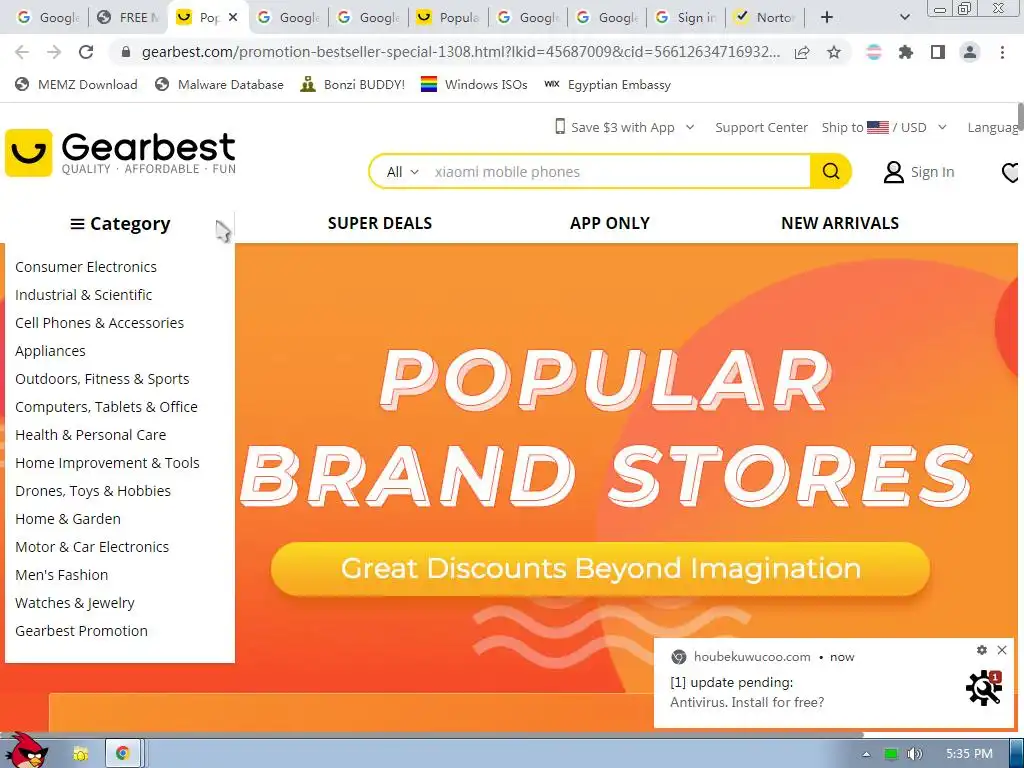The width and height of the screenshot is (1024, 768).
Task: Switch to the Sign in tab
Action: point(687,18)
